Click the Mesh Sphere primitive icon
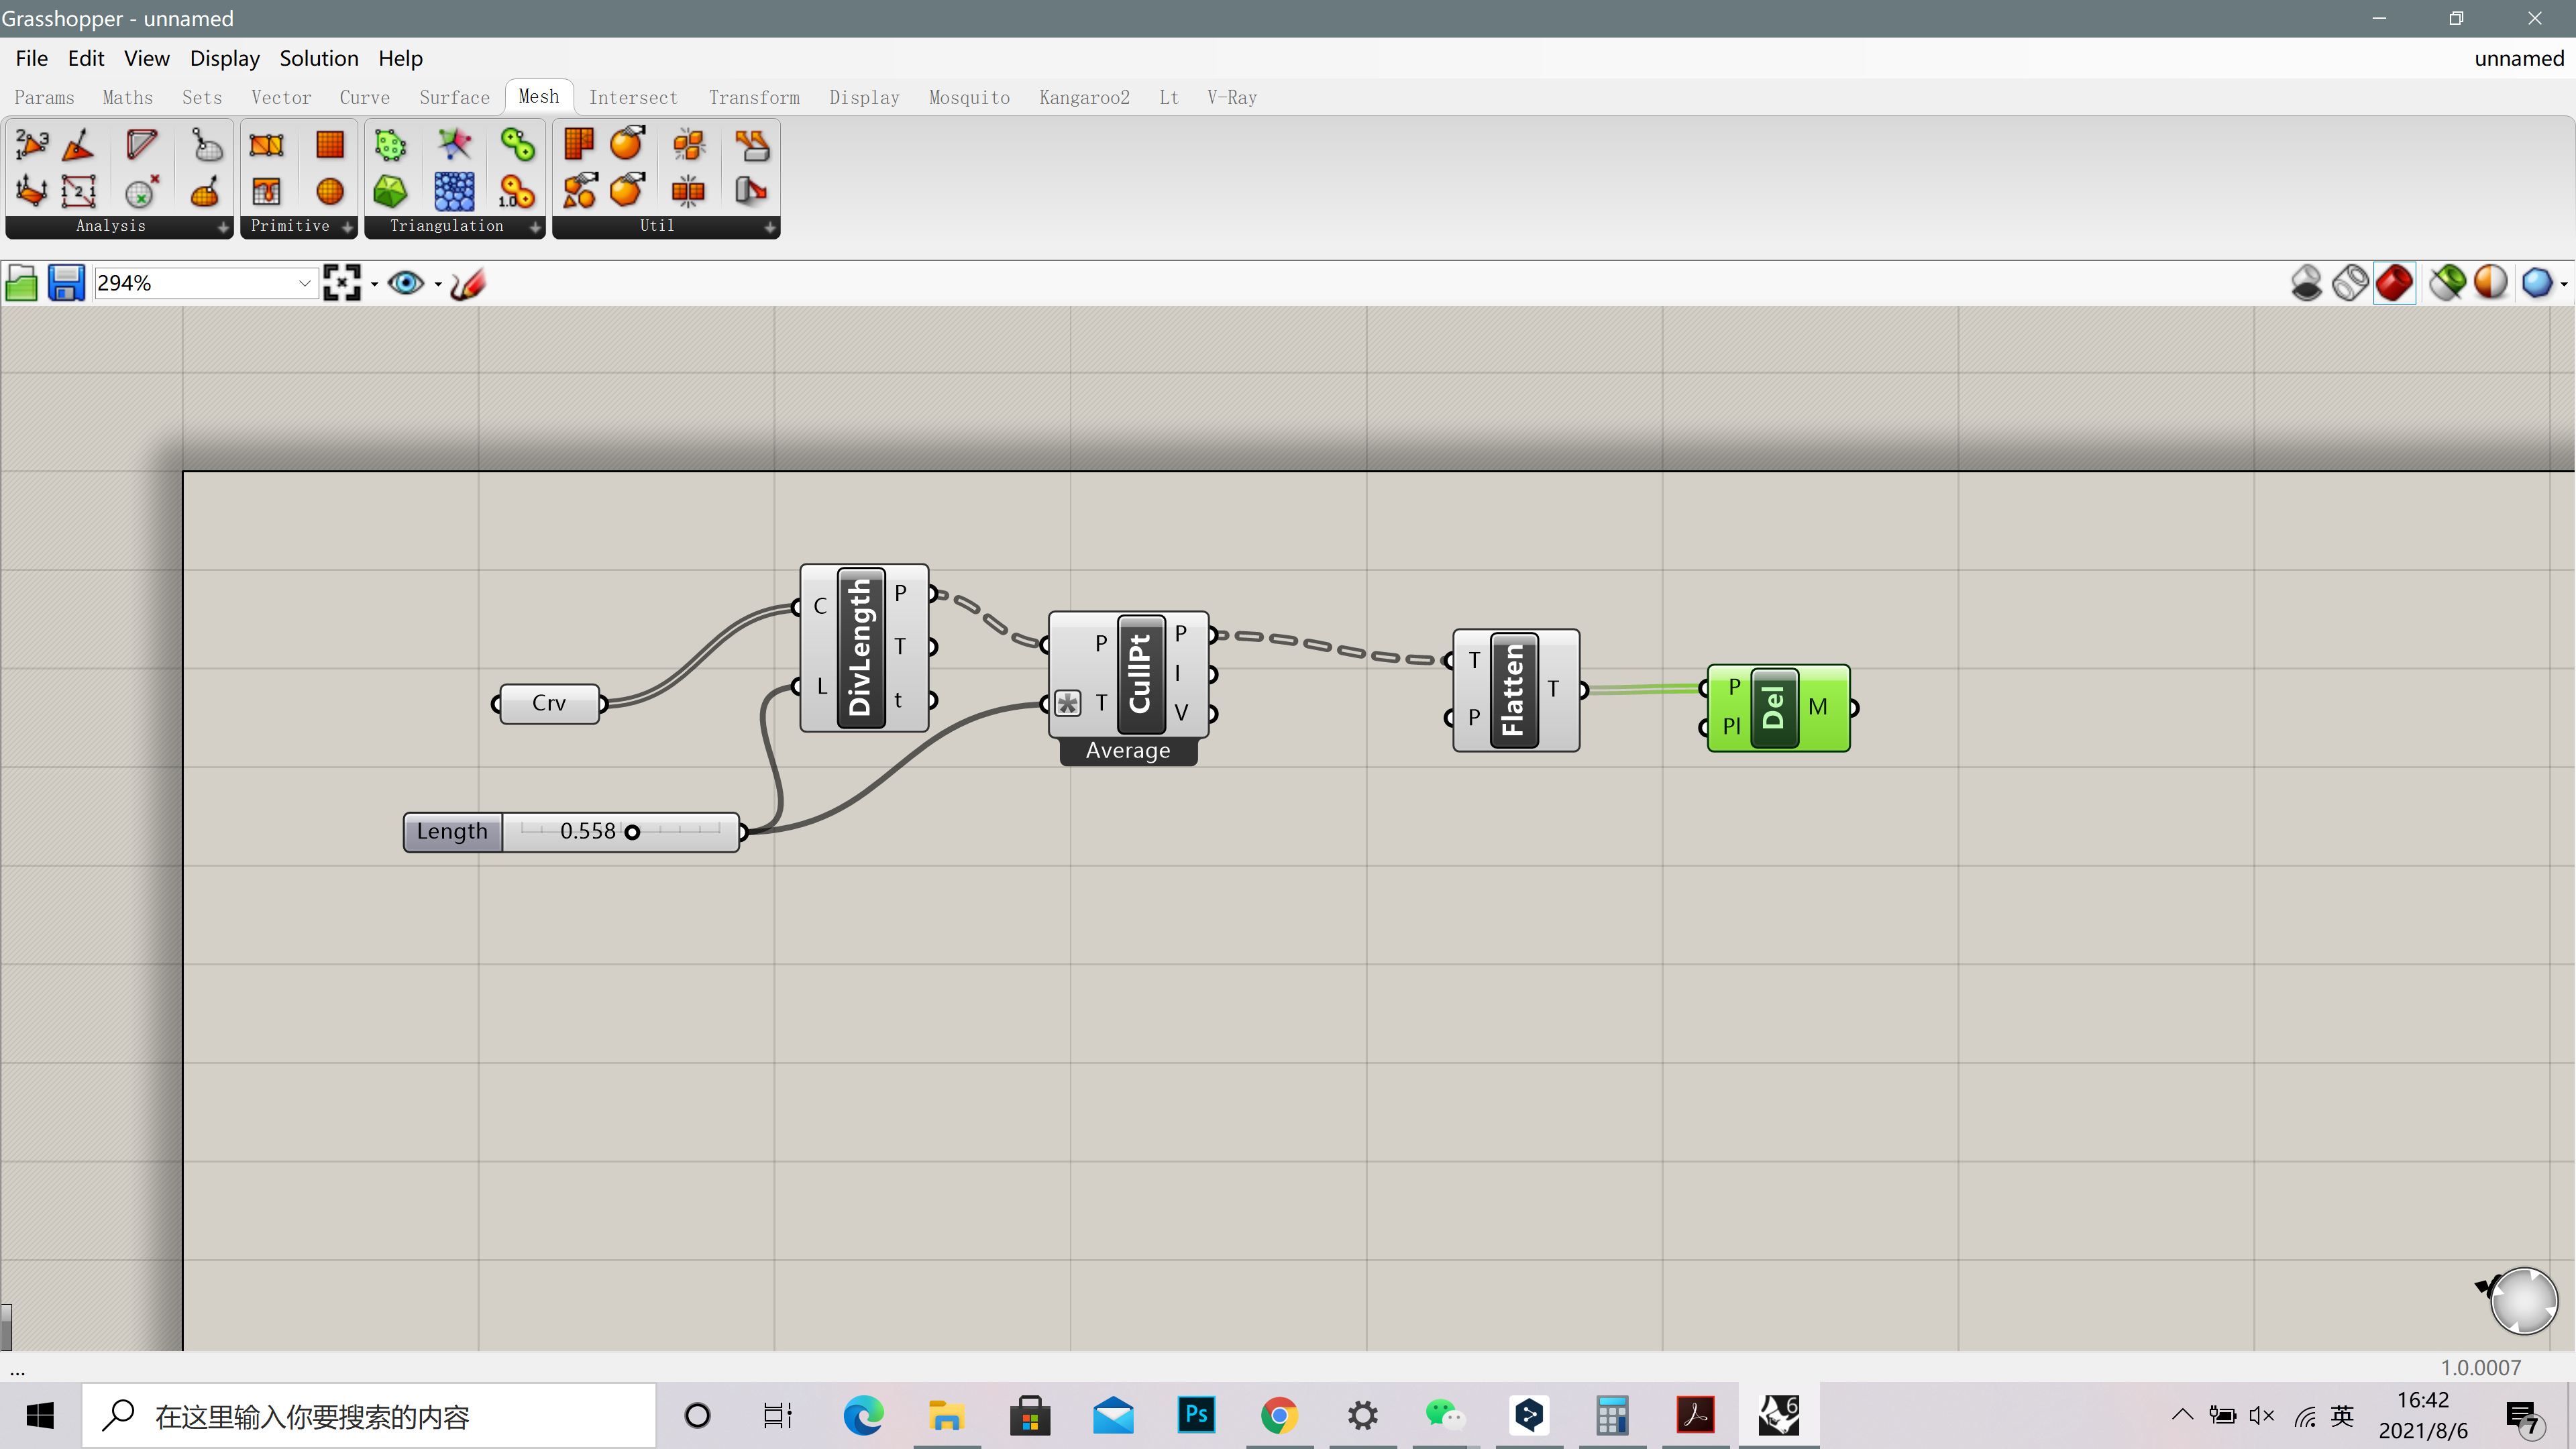Viewport: 2576px width, 1449px height. point(330,191)
